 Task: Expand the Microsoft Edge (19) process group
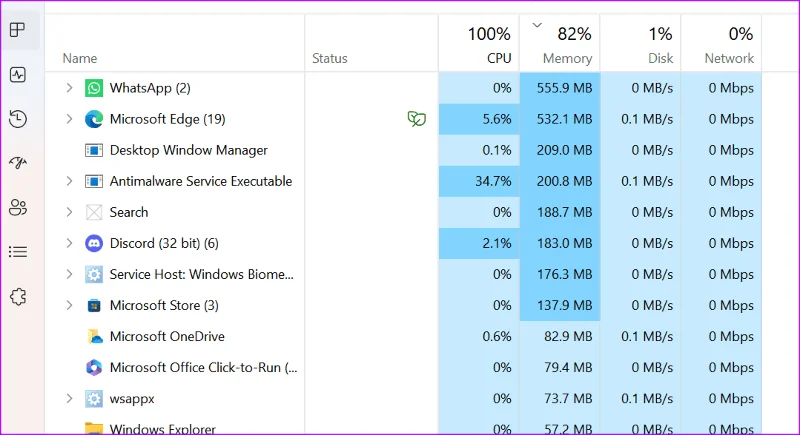tap(69, 119)
